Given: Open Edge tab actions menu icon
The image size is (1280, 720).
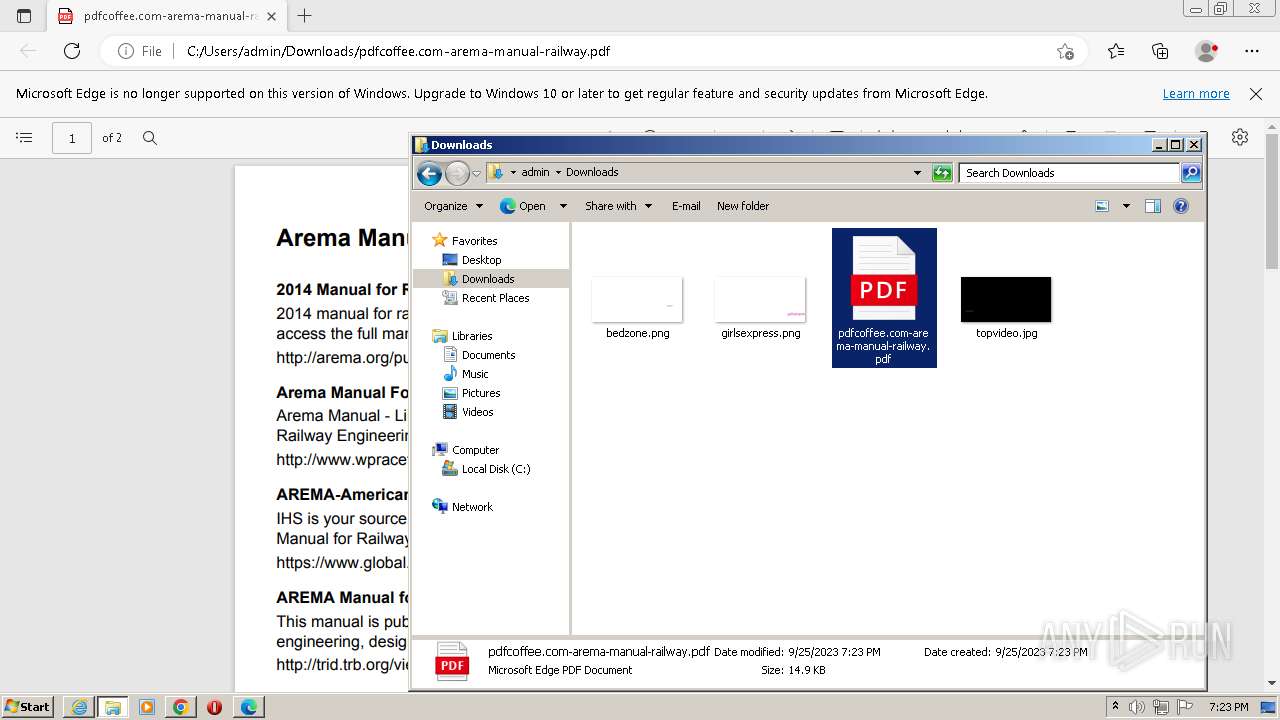Looking at the screenshot, I should click(24, 16).
